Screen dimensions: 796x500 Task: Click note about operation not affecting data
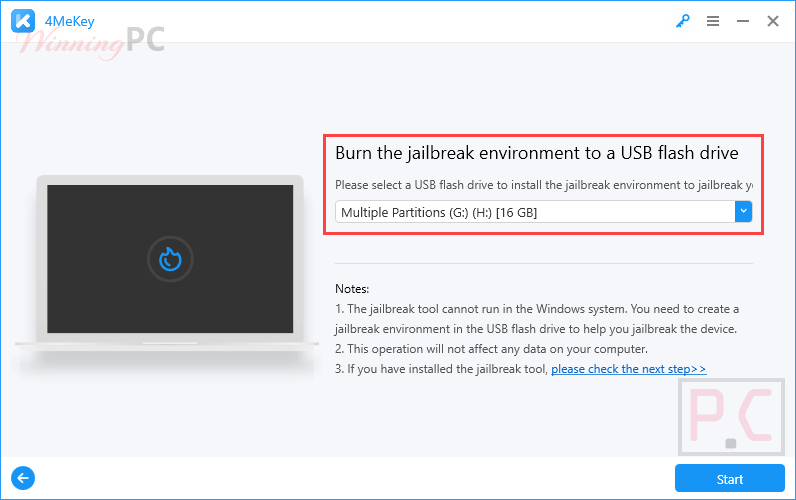click(491, 349)
